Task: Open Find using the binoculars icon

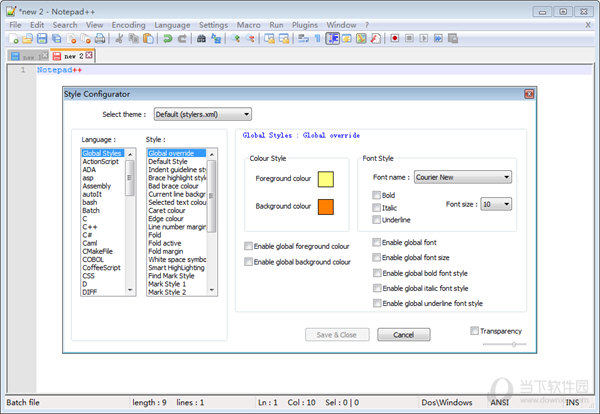Action: [201, 39]
